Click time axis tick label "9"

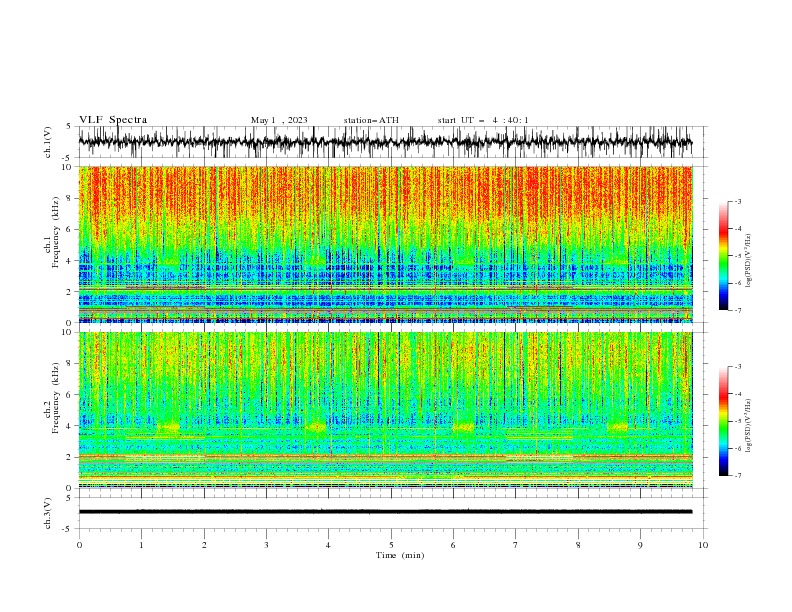[x=640, y=545]
